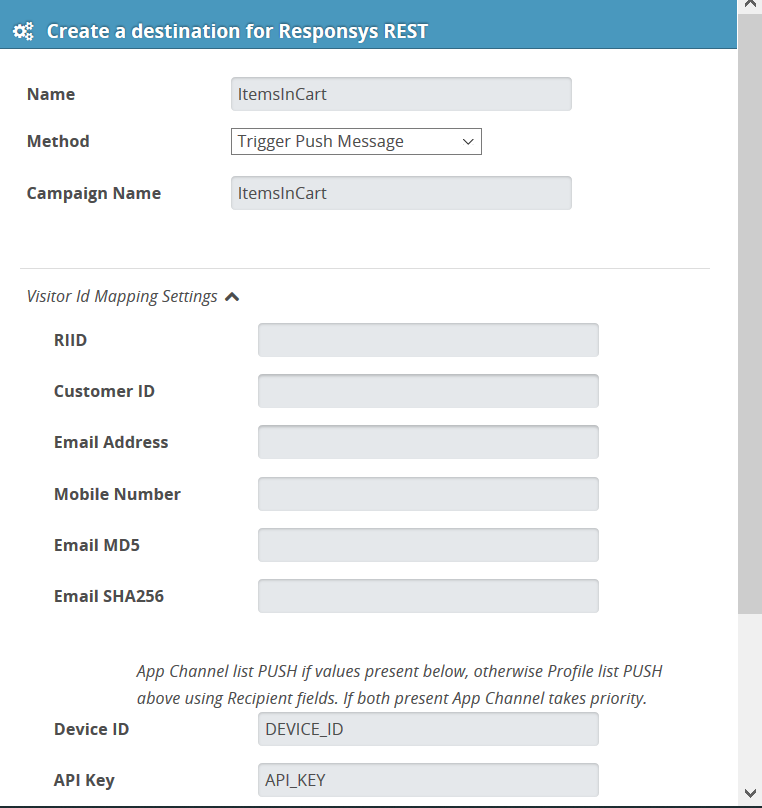Collapse Visitor Id Mapping Settings chevron

tap(232, 297)
